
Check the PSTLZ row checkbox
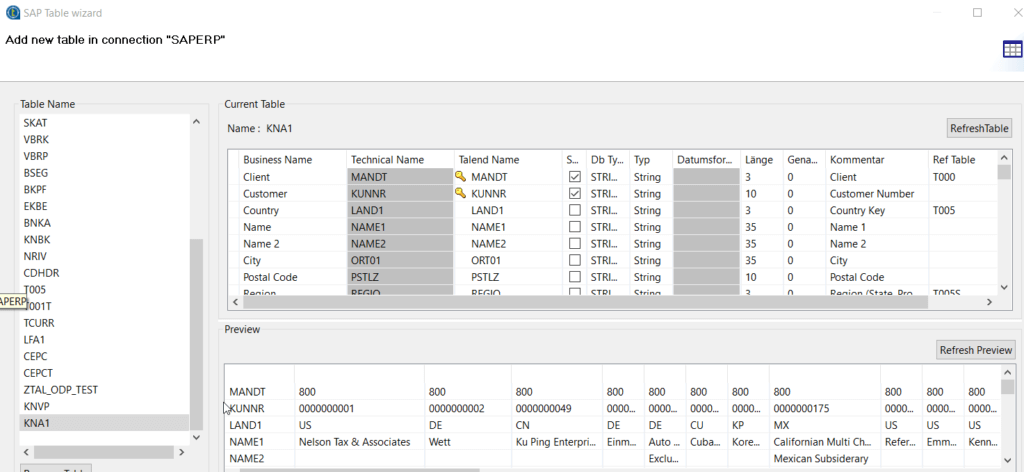pos(575,277)
